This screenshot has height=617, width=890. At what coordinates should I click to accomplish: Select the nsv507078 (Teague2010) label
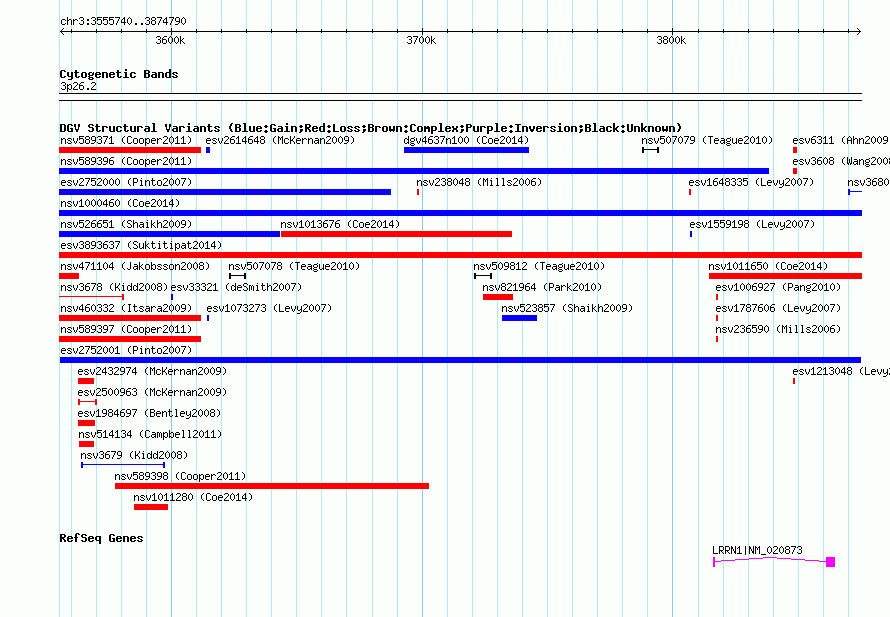pyautogui.click(x=294, y=266)
